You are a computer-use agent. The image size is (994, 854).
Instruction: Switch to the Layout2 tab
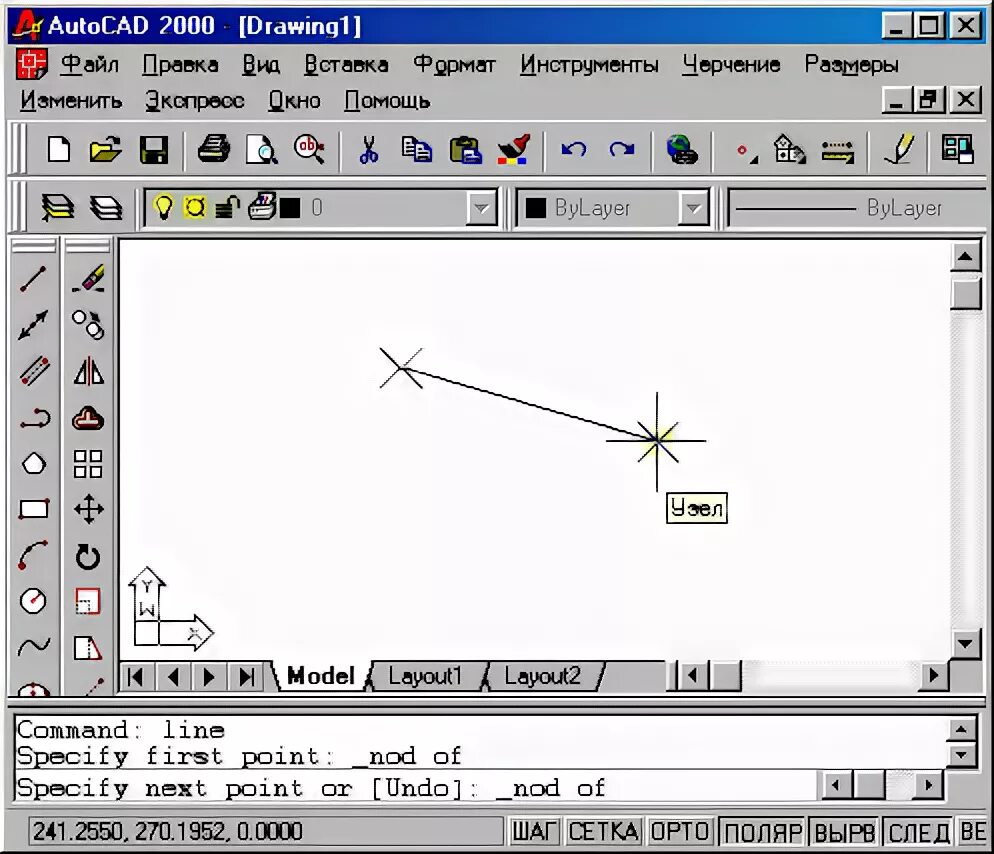coord(543,676)
